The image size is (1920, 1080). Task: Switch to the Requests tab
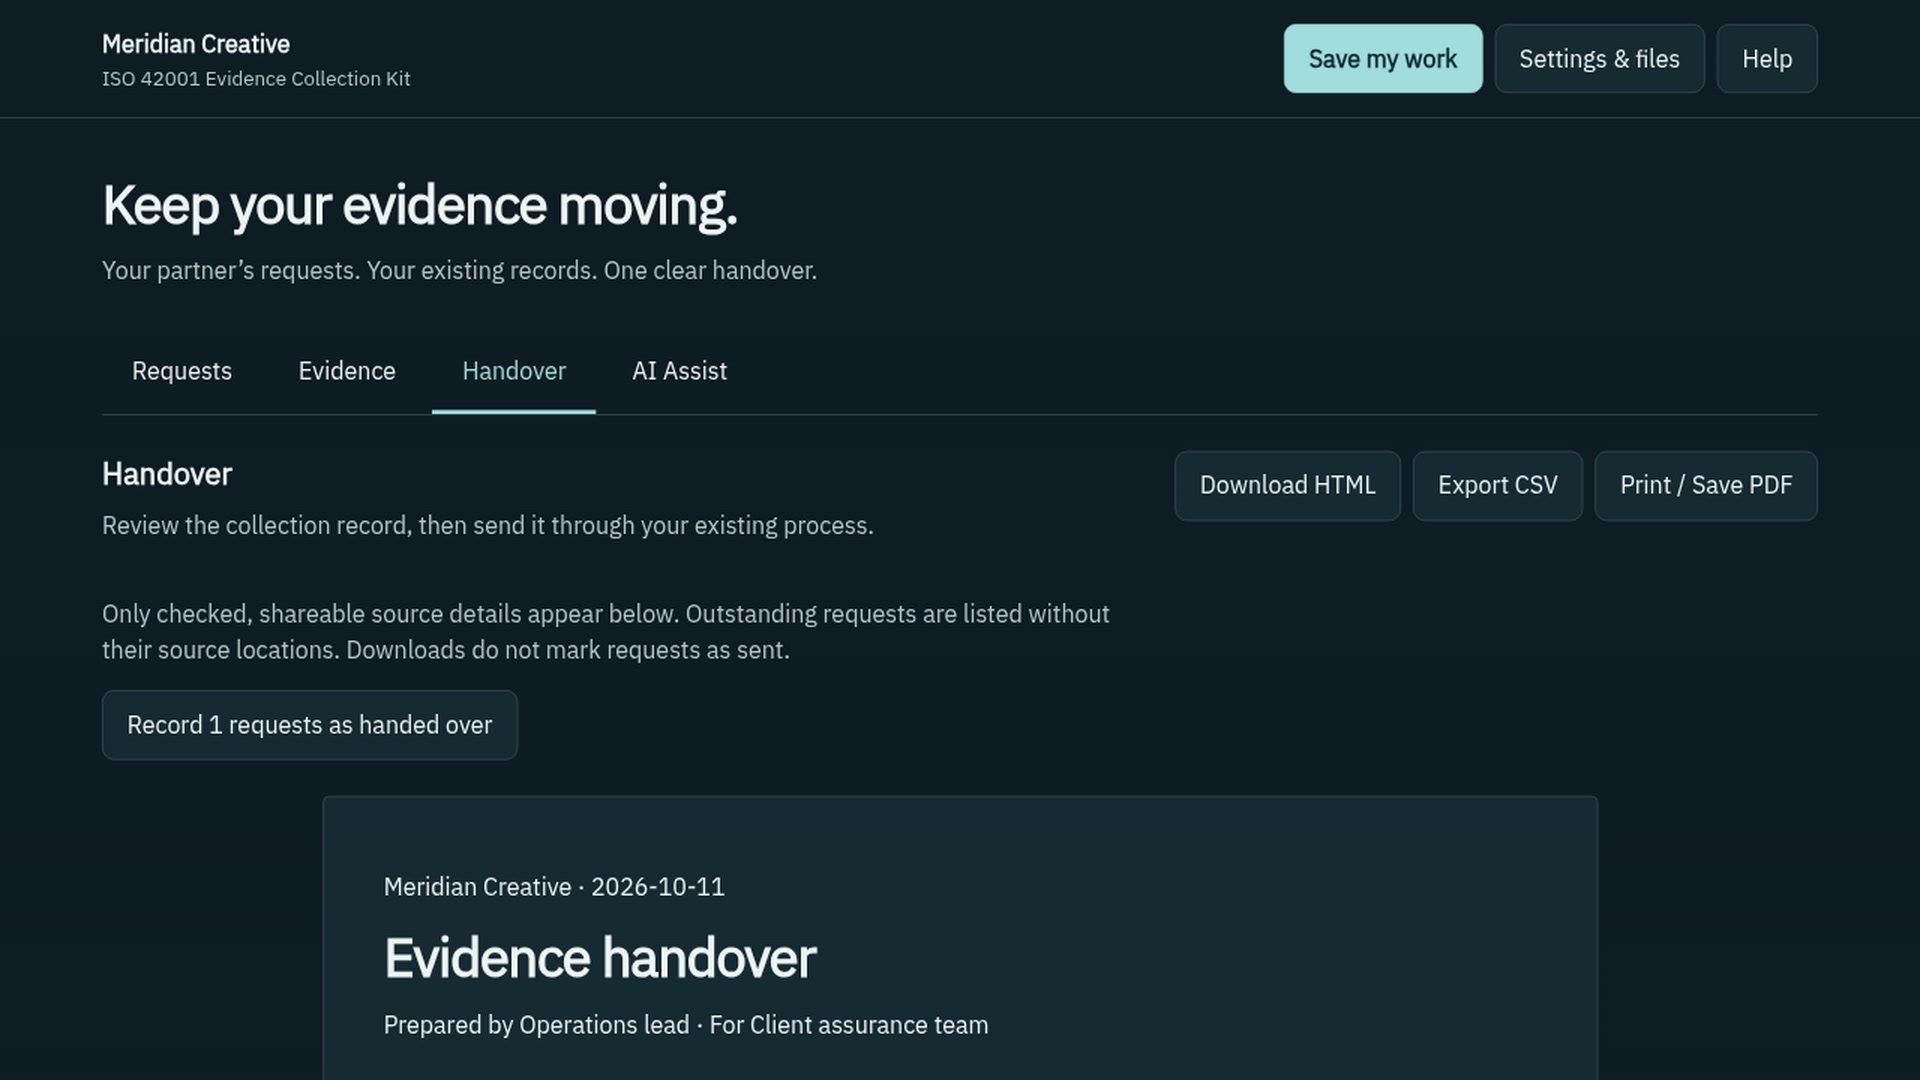[182, 371]
